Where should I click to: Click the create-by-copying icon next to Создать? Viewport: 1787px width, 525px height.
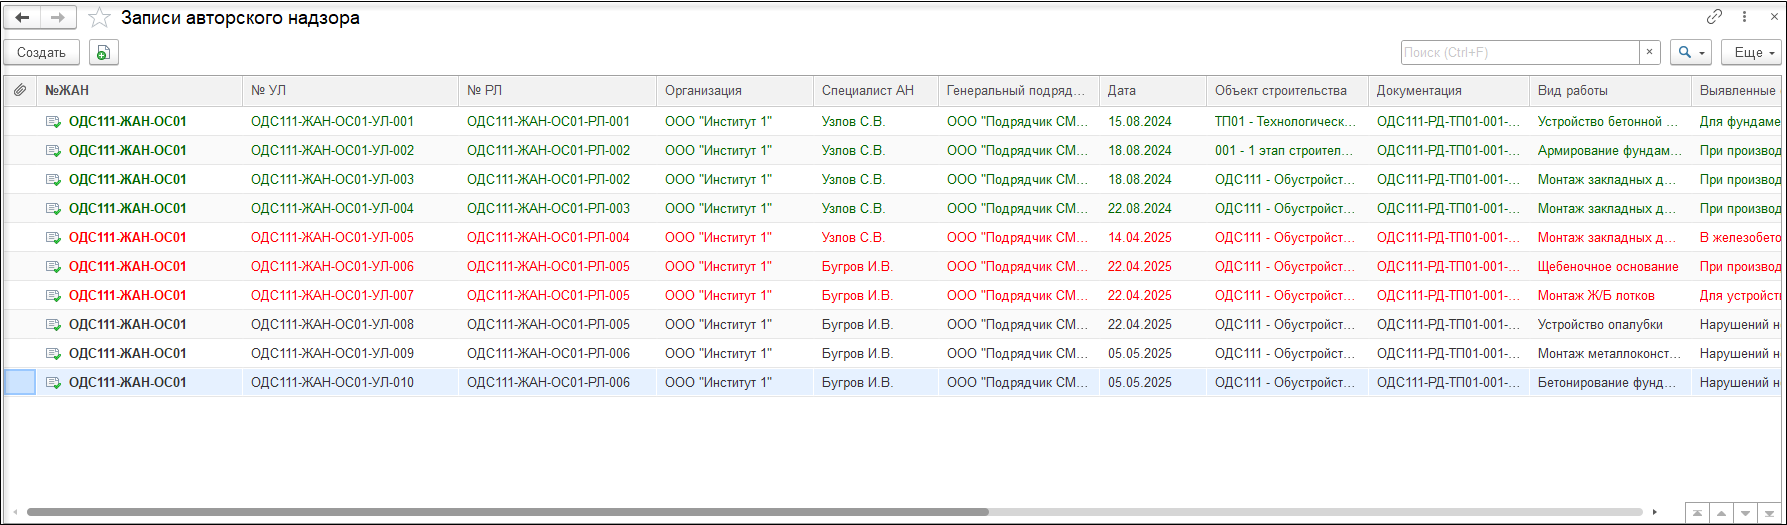tap(104, 53)
